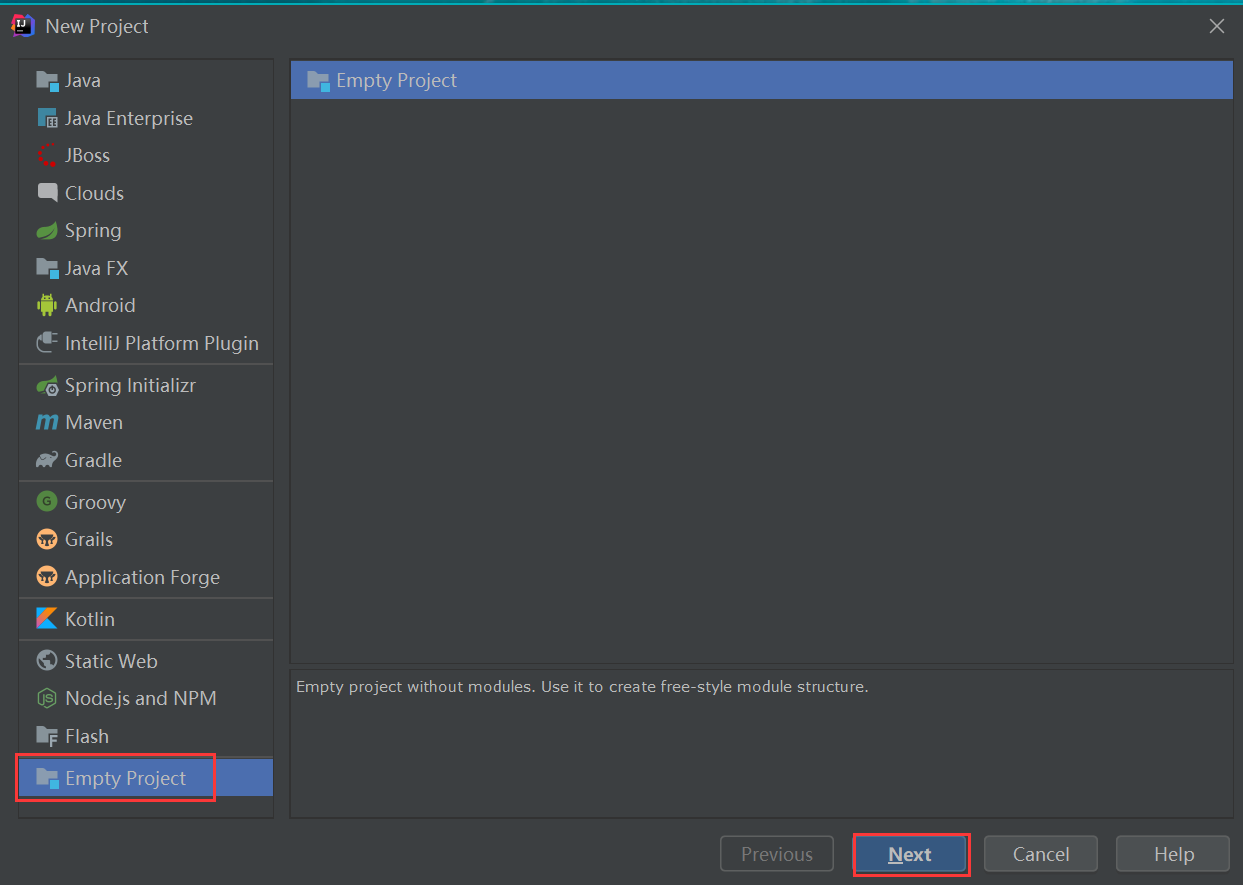Screen dimensions: 1243x885
Task: Choose Java Enterprise in the list
Action: (x=129, y=118)
